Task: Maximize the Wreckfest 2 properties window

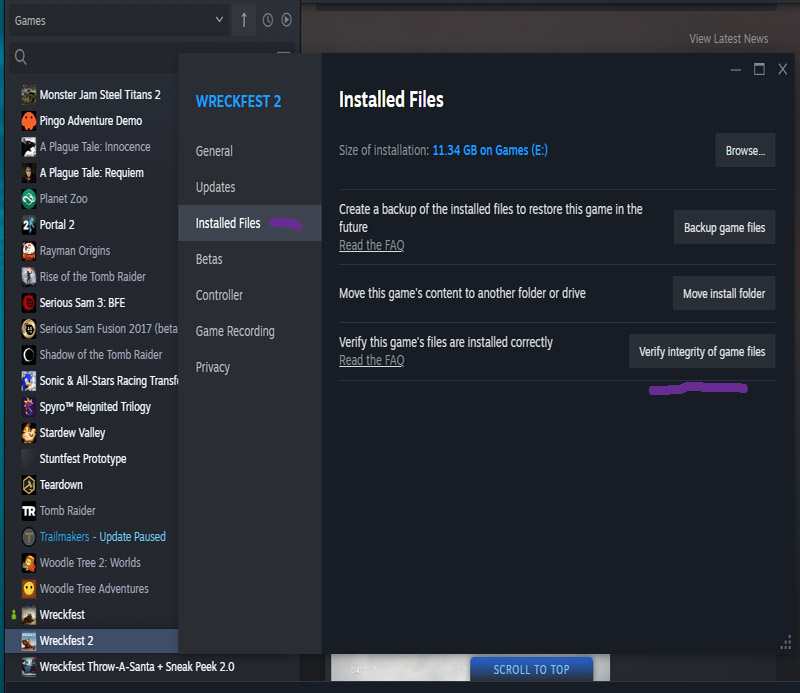Action: [x=759, y=69]
